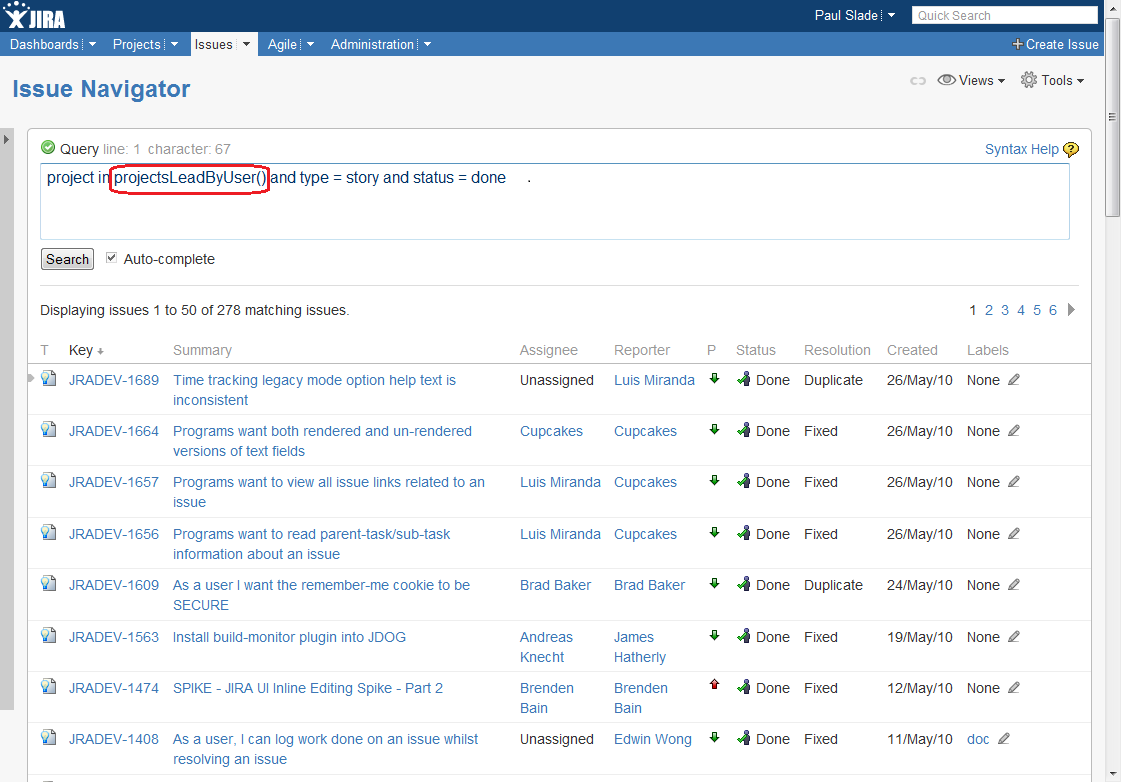Image resolution: width=1121 pixels, height=782 pixels.
Task: Click the page vertical scrollbar thumb
Action: coord(1112,117)
